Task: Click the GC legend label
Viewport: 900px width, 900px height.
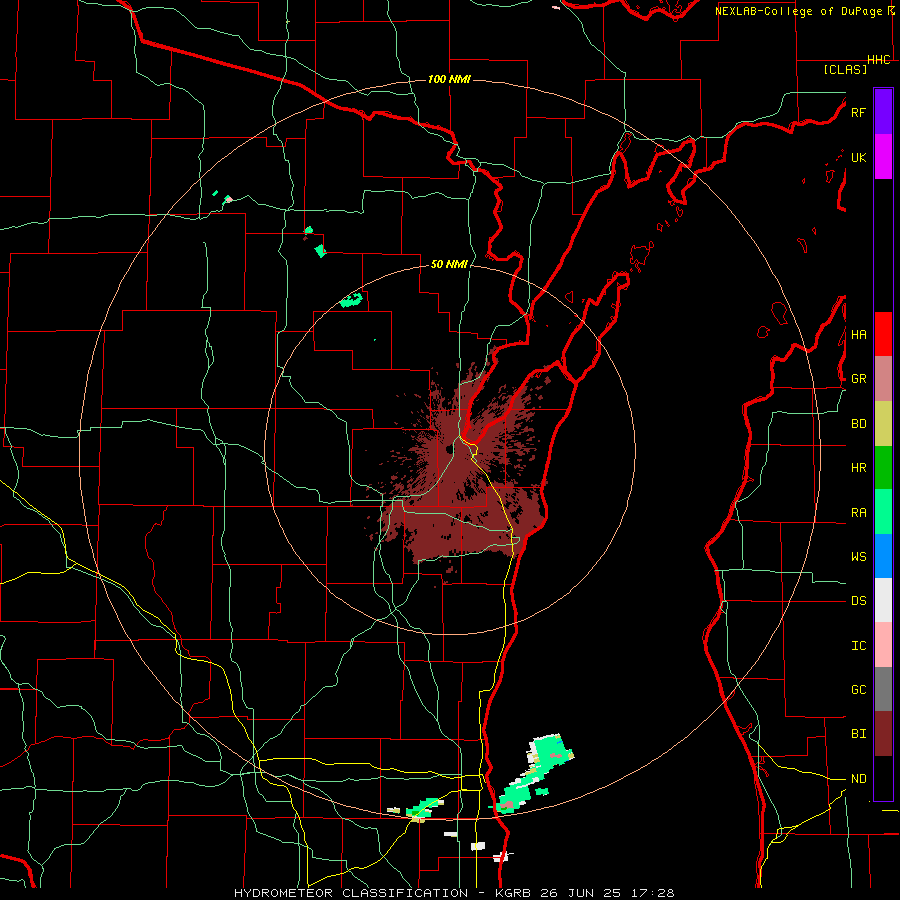Action: click(858, 690)
